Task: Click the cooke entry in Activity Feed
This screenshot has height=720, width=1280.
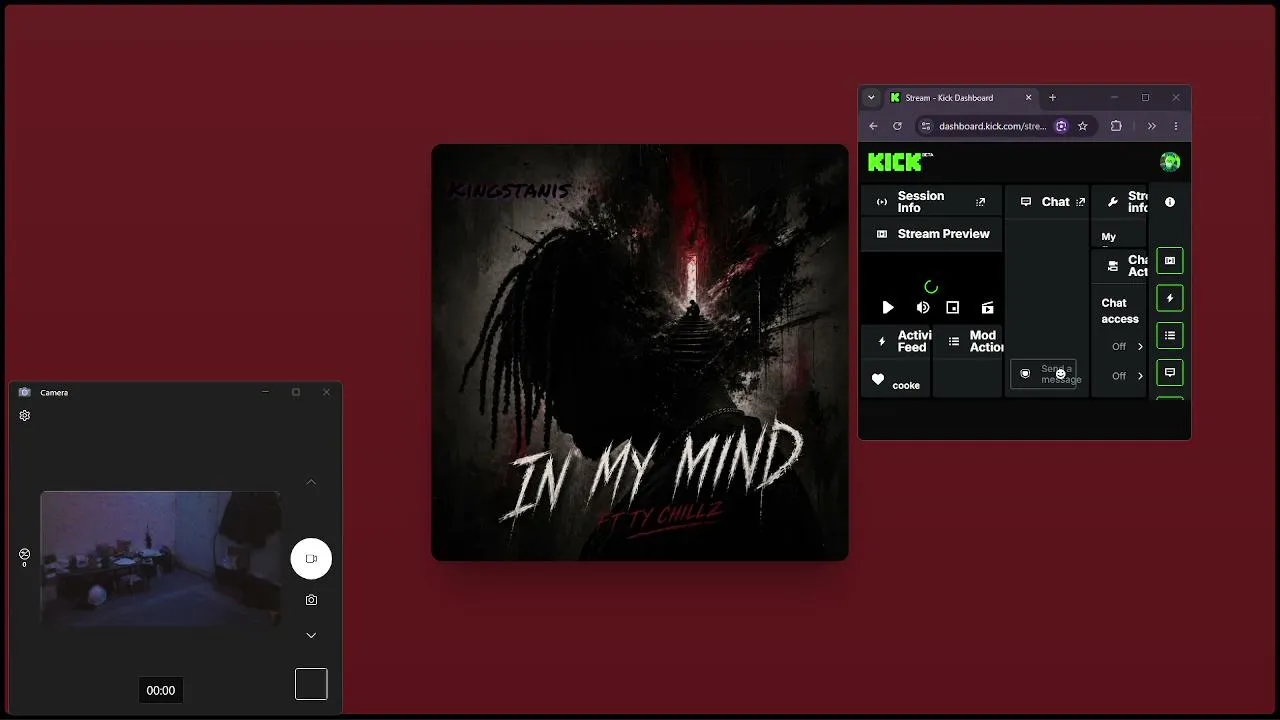Action: [906, 385]
